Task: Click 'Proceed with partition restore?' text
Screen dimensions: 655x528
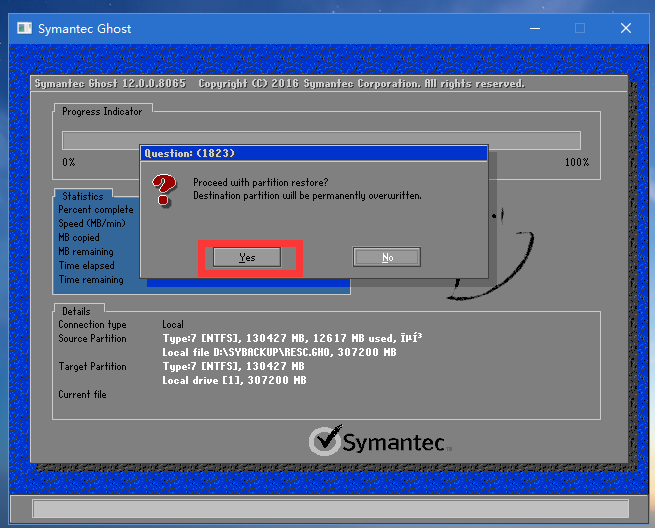Action: click(x=261, y=183)
